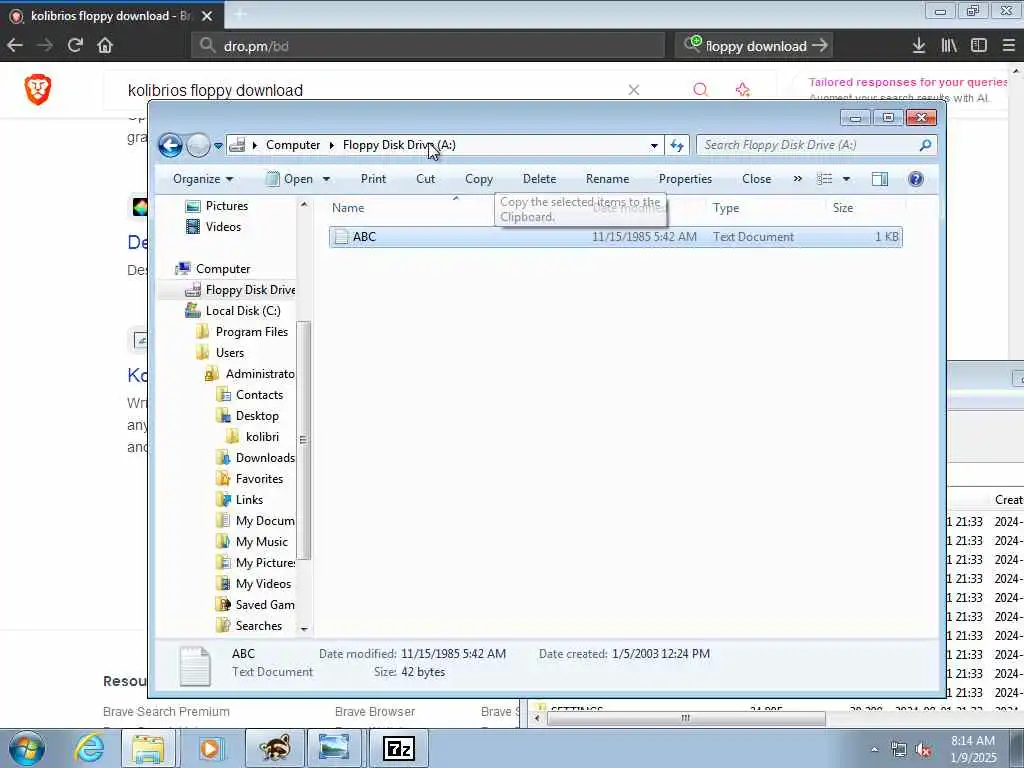Reload the browser page
1024x768 pixels.
point(75,45)
